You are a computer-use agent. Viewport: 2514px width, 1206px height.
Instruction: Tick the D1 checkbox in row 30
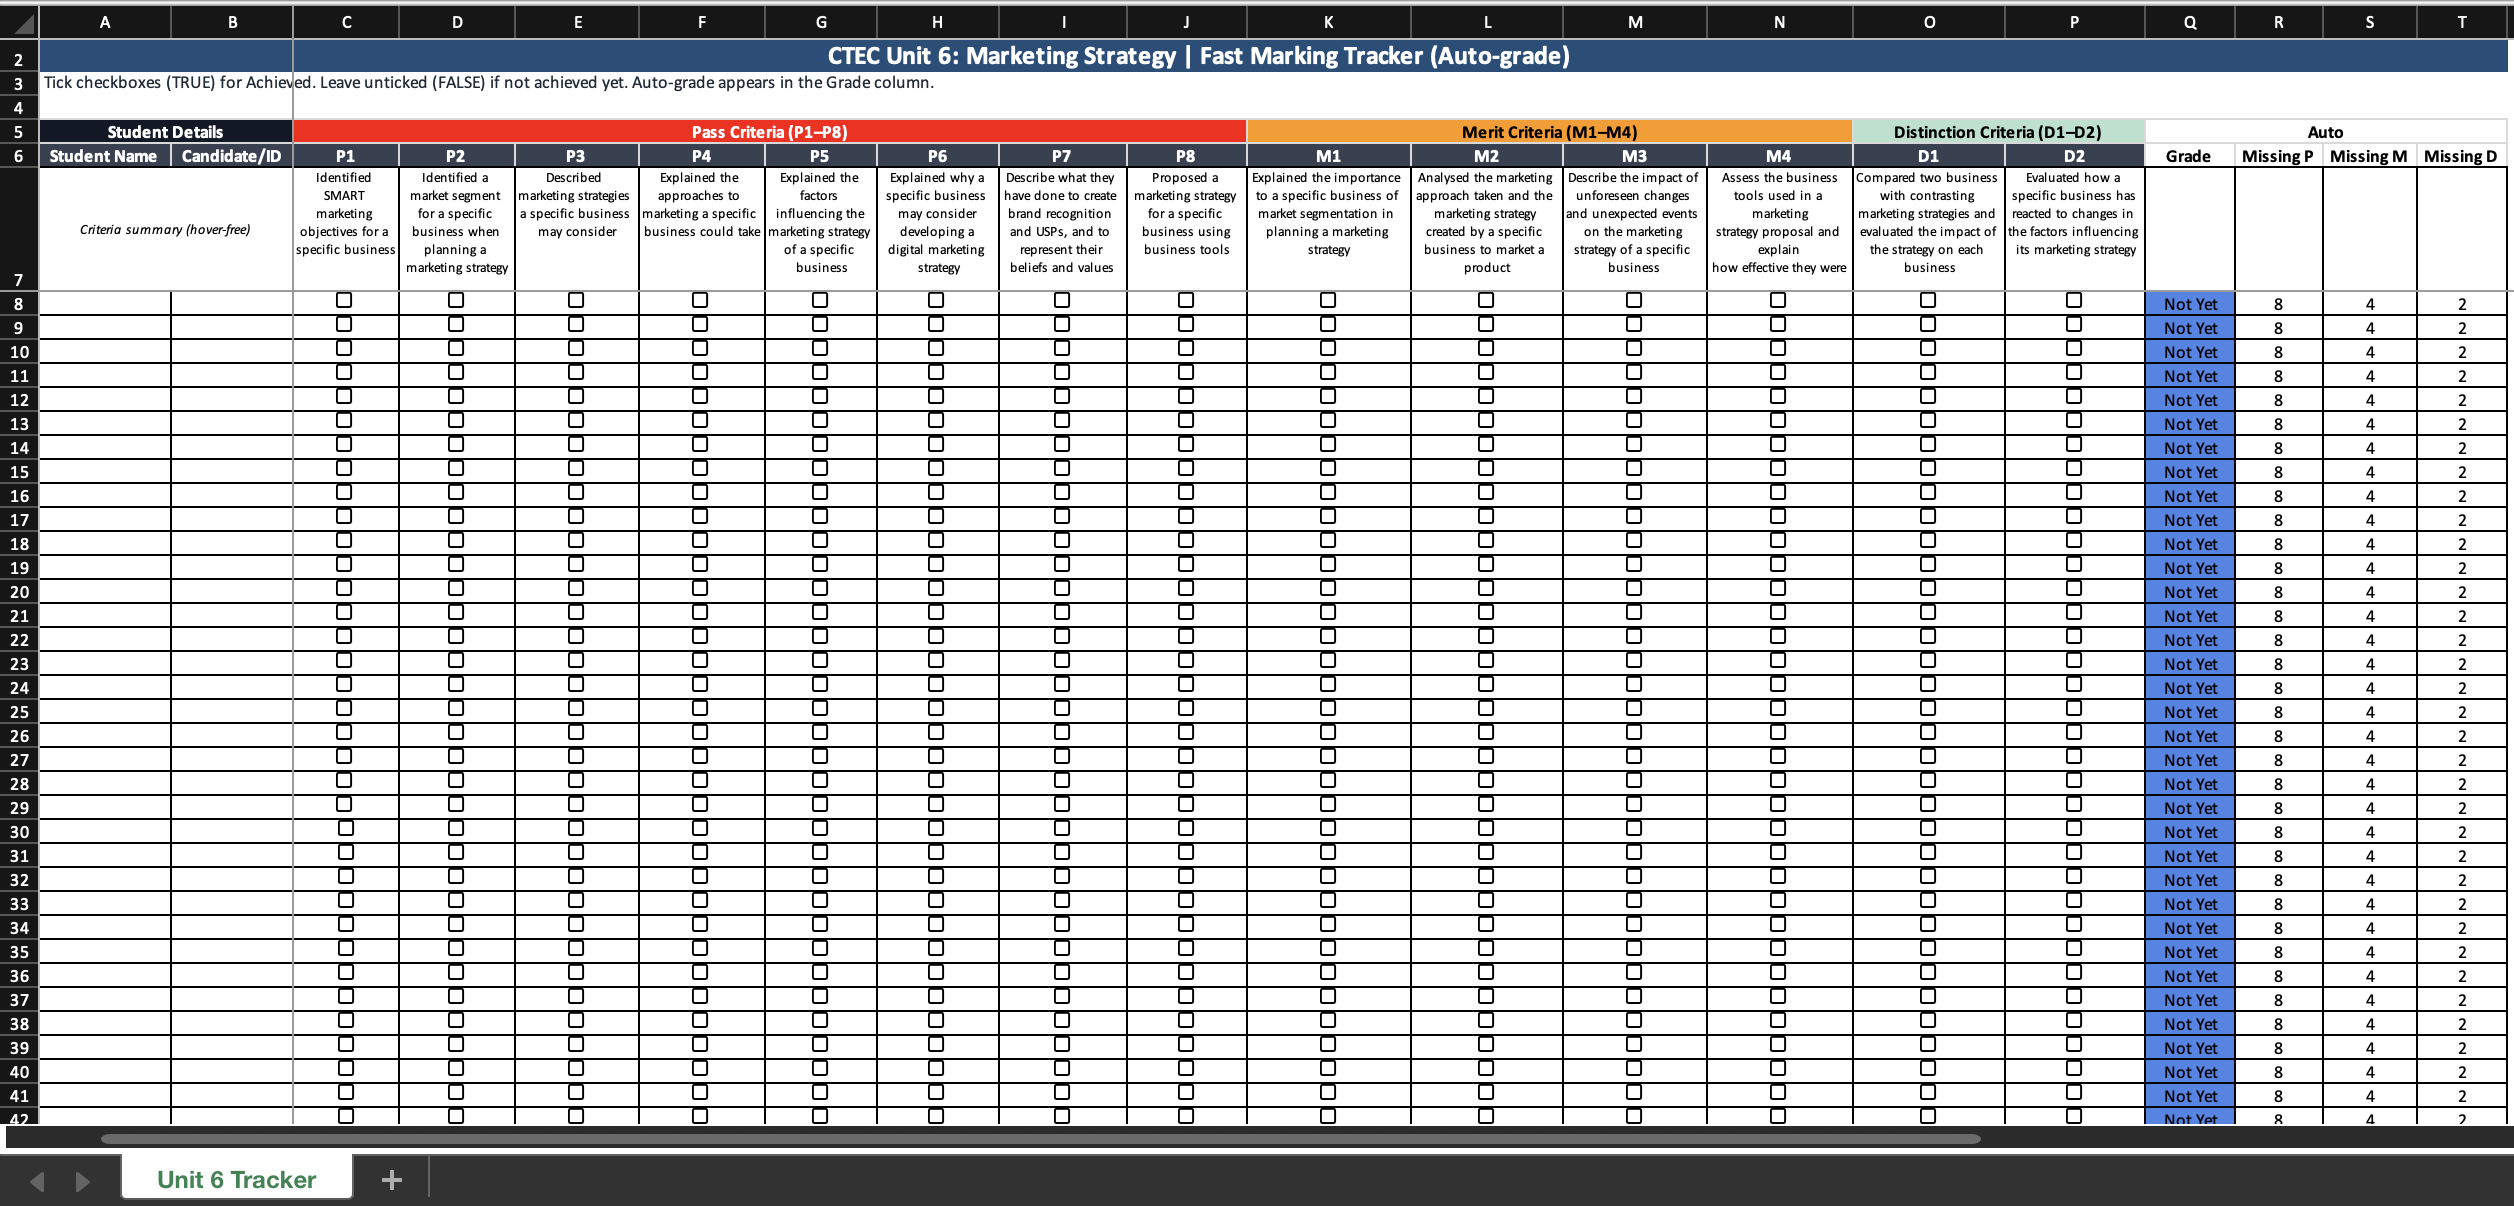[1928, 828]
